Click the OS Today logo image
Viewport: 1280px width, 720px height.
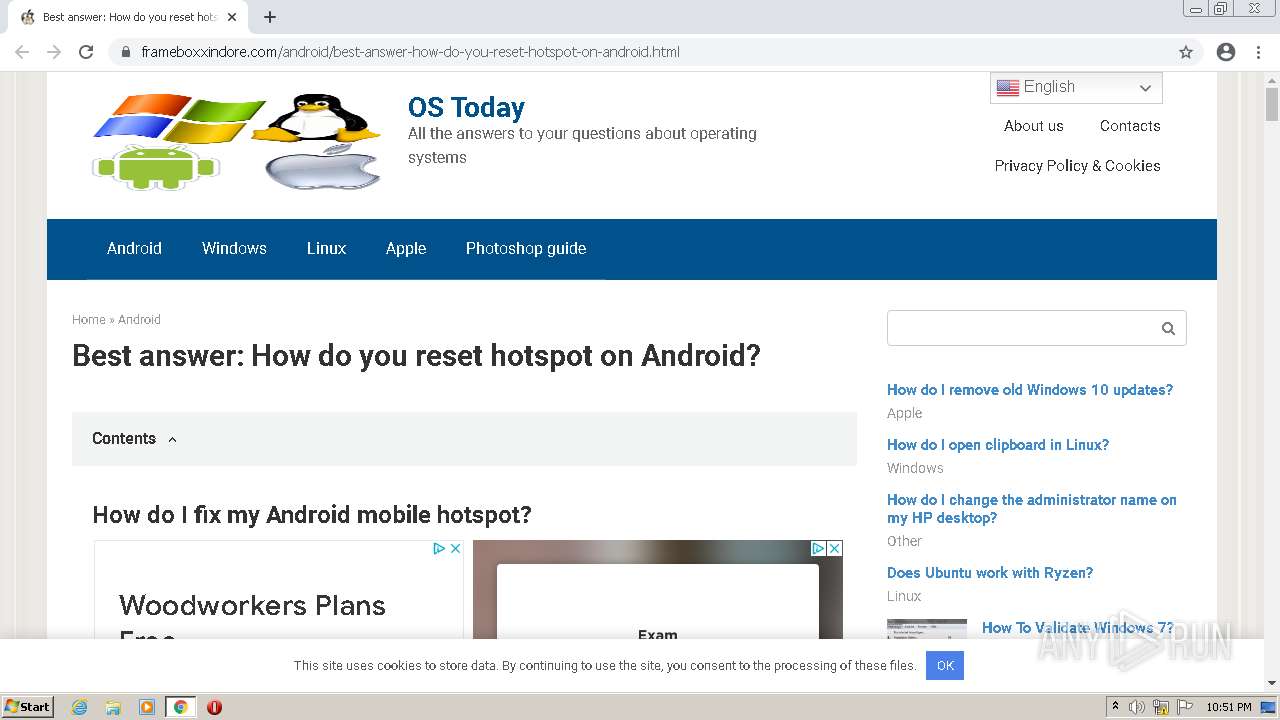237,142
